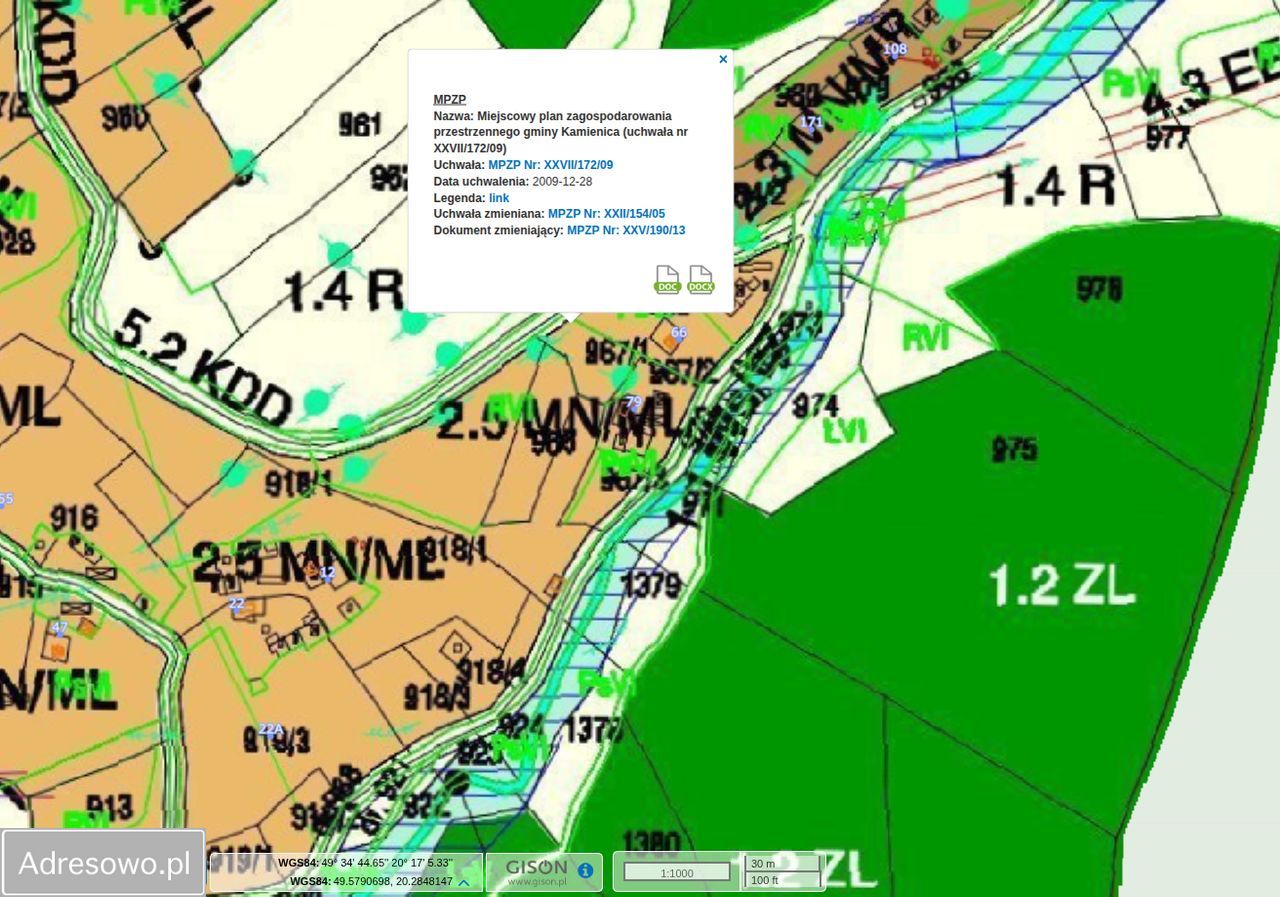Viewport: 1280px width, 897px height.
Task: Select the adoption date 2009-12-28
Action: tap(562, 182)
